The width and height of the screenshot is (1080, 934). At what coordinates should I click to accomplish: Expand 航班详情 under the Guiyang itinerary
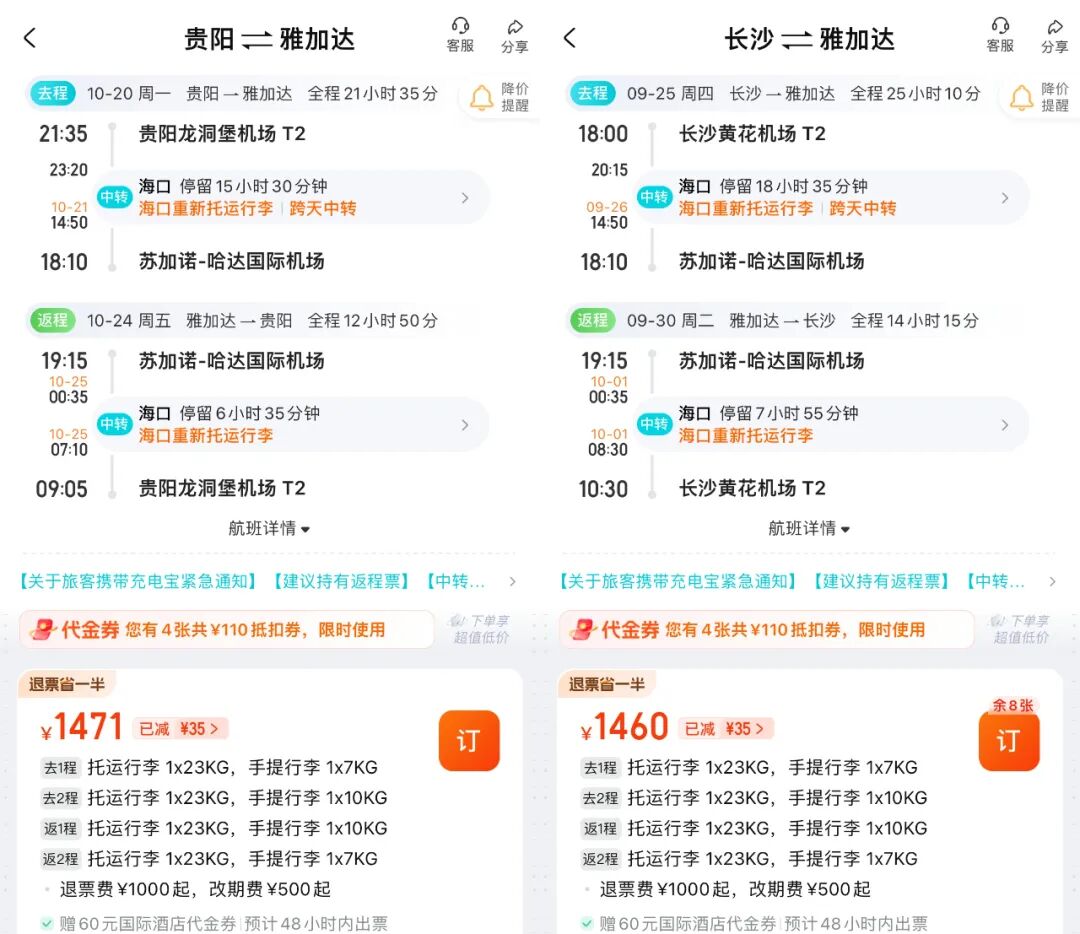(268, 528)
